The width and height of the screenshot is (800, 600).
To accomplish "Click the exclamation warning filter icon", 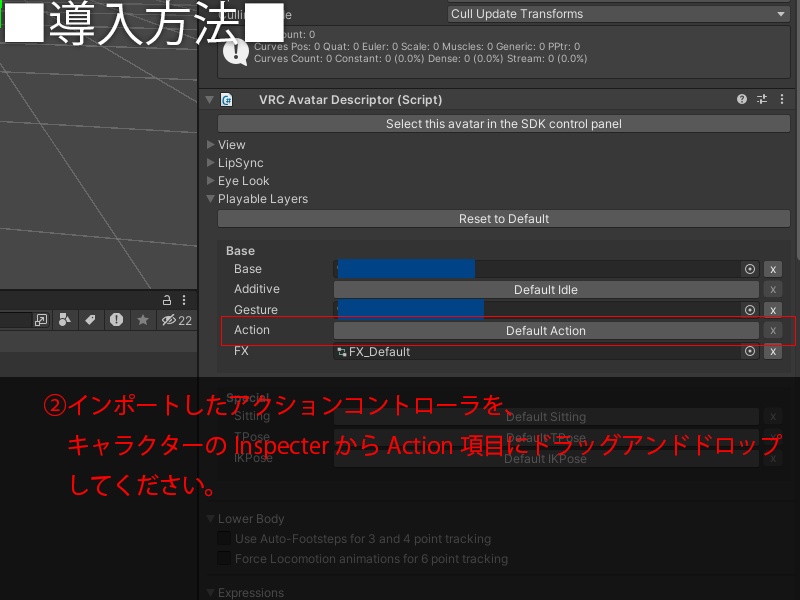I will (x=117, y=320).
